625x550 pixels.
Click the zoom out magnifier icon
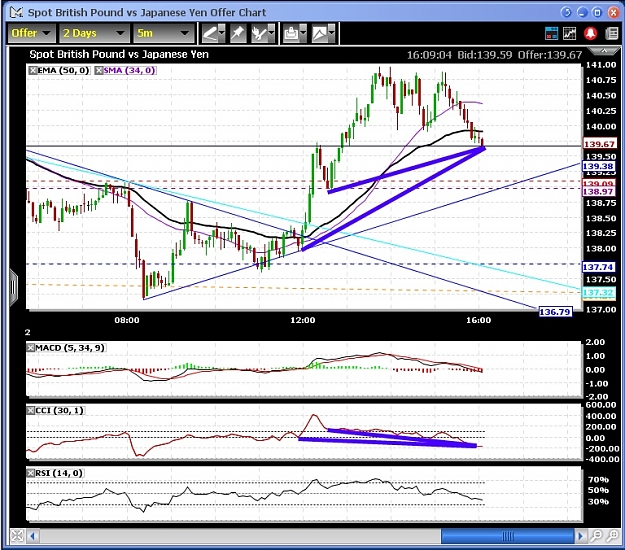pos(596,536)
